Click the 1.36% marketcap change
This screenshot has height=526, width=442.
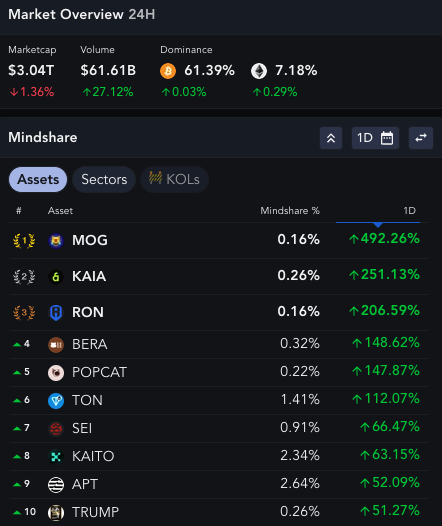pyautogui.click(x=32, y=92)
